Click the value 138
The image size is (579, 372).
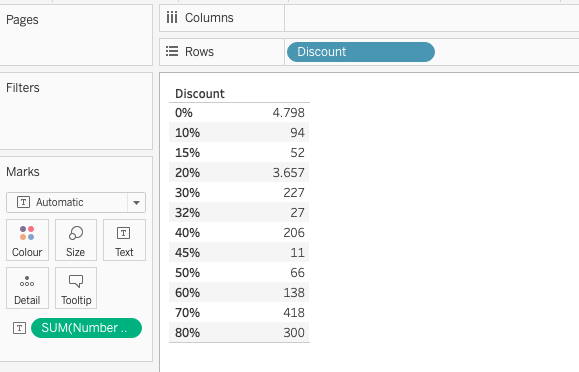[294, 293]
